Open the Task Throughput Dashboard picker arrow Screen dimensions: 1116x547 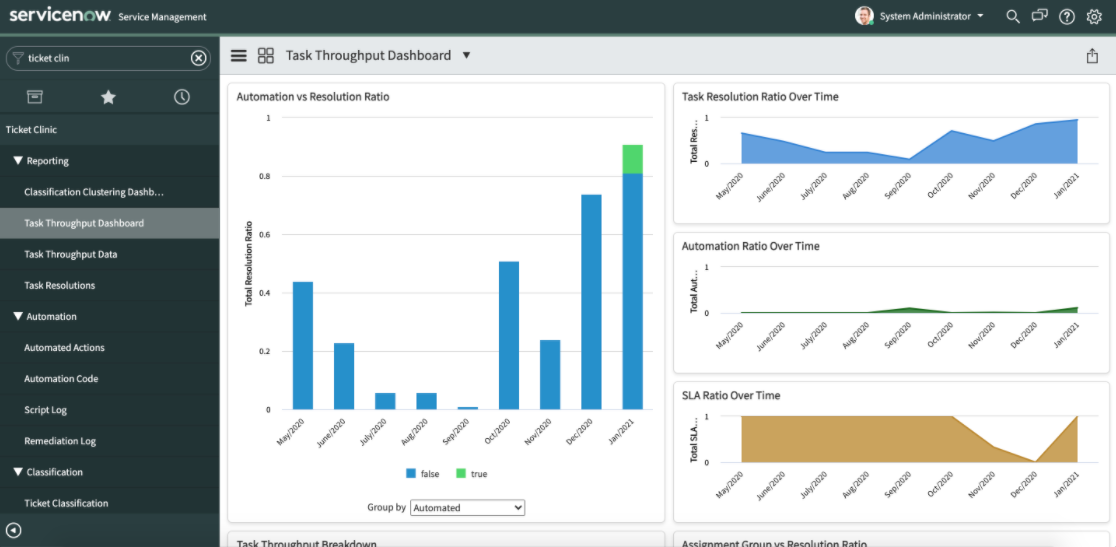(x=466, y=56)
